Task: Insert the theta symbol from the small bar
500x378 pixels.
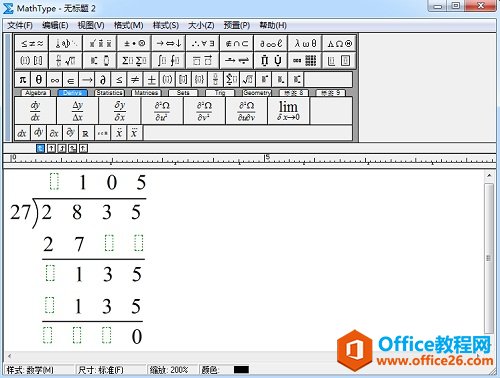Action: point(39,80)
